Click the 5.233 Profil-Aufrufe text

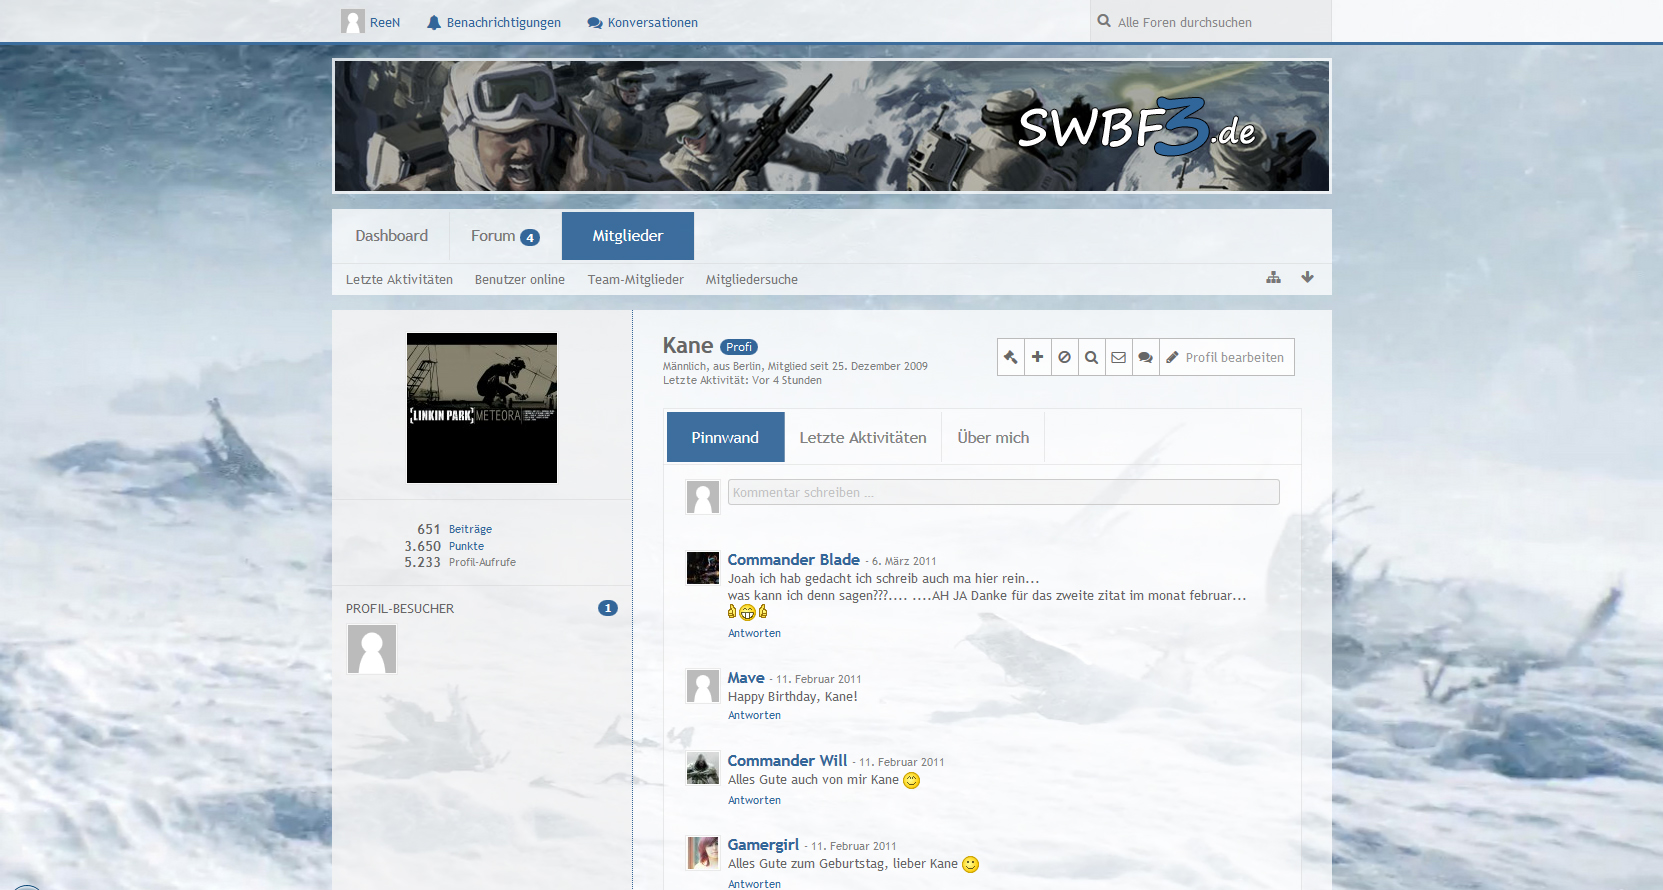(x=460, y=563)
